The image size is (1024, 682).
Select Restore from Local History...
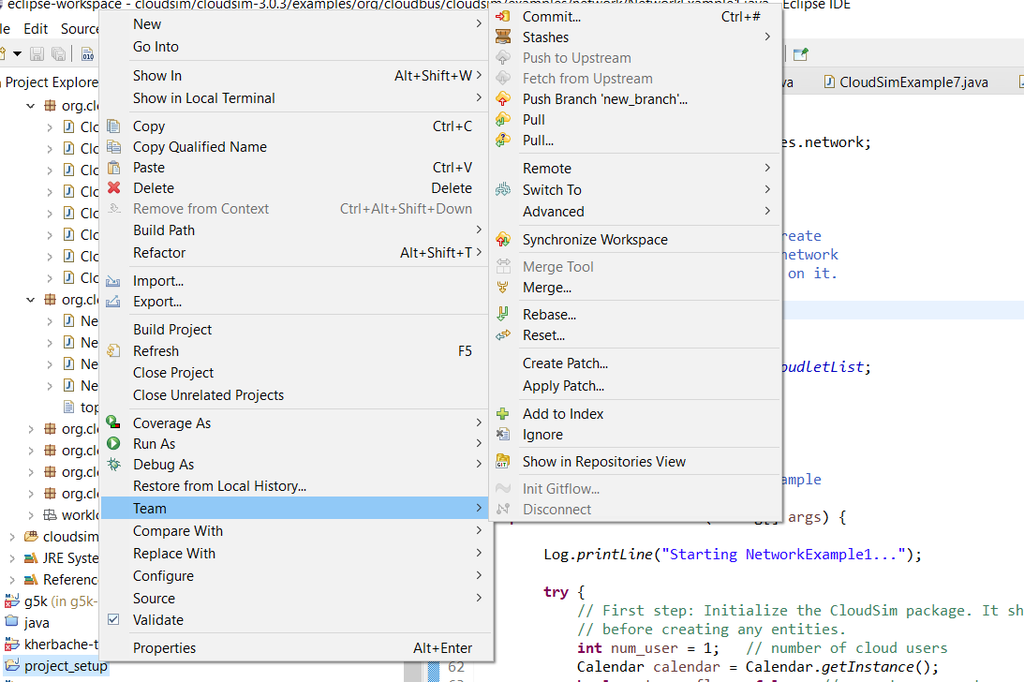[297, 485]
